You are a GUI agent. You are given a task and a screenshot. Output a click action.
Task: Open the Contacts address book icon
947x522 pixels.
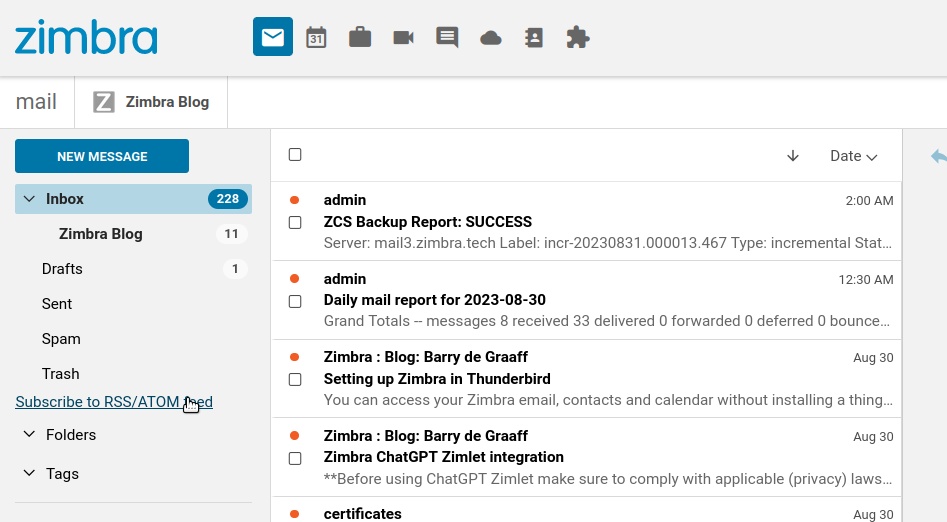coord(534,38)
